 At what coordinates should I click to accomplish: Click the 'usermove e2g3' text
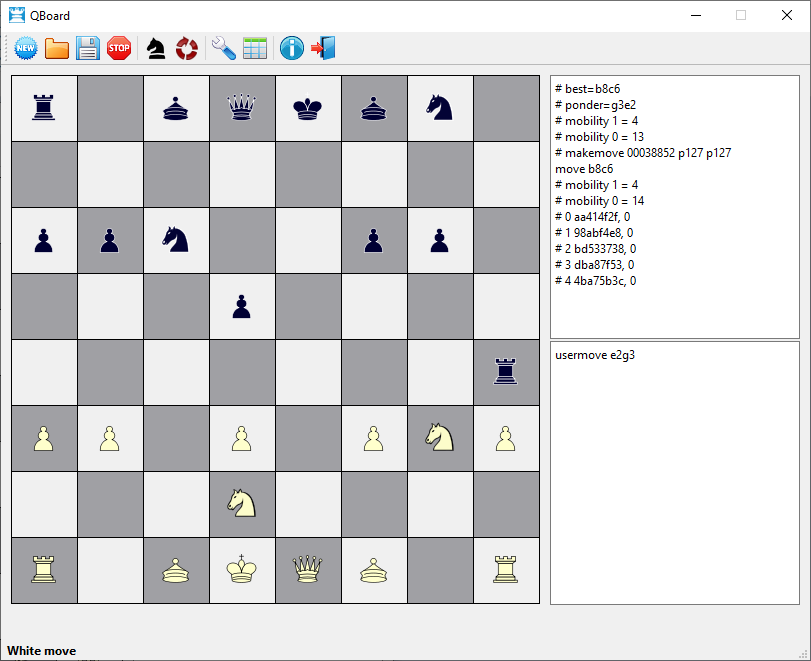point(595,355)
